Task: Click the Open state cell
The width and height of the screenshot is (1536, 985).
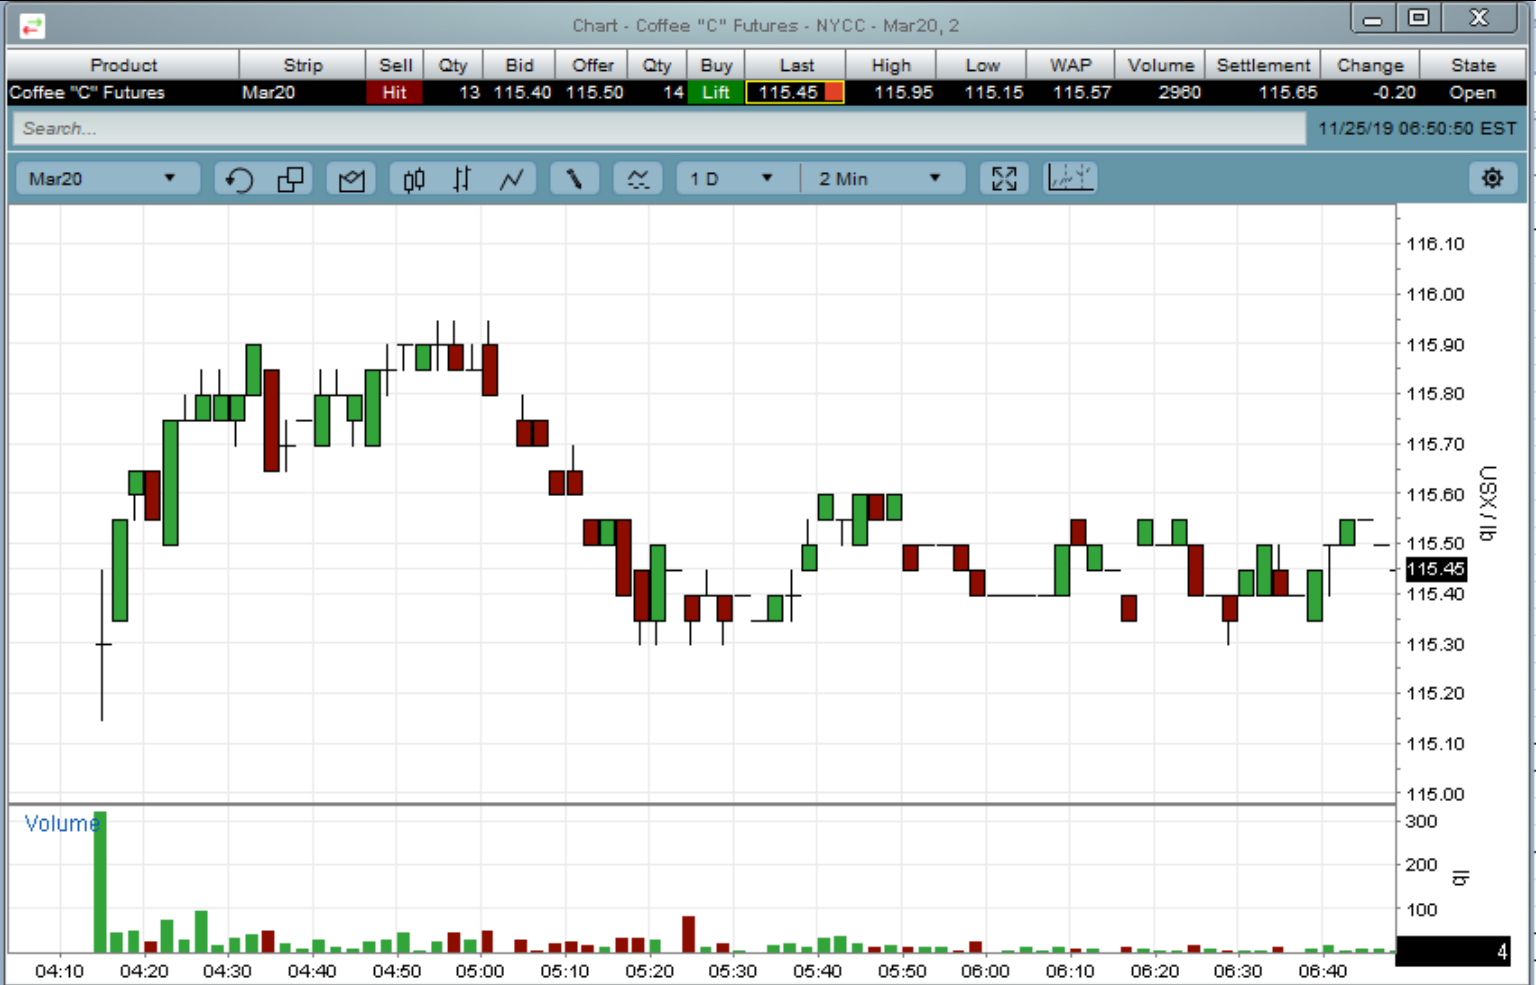Action: point(1472,92)
